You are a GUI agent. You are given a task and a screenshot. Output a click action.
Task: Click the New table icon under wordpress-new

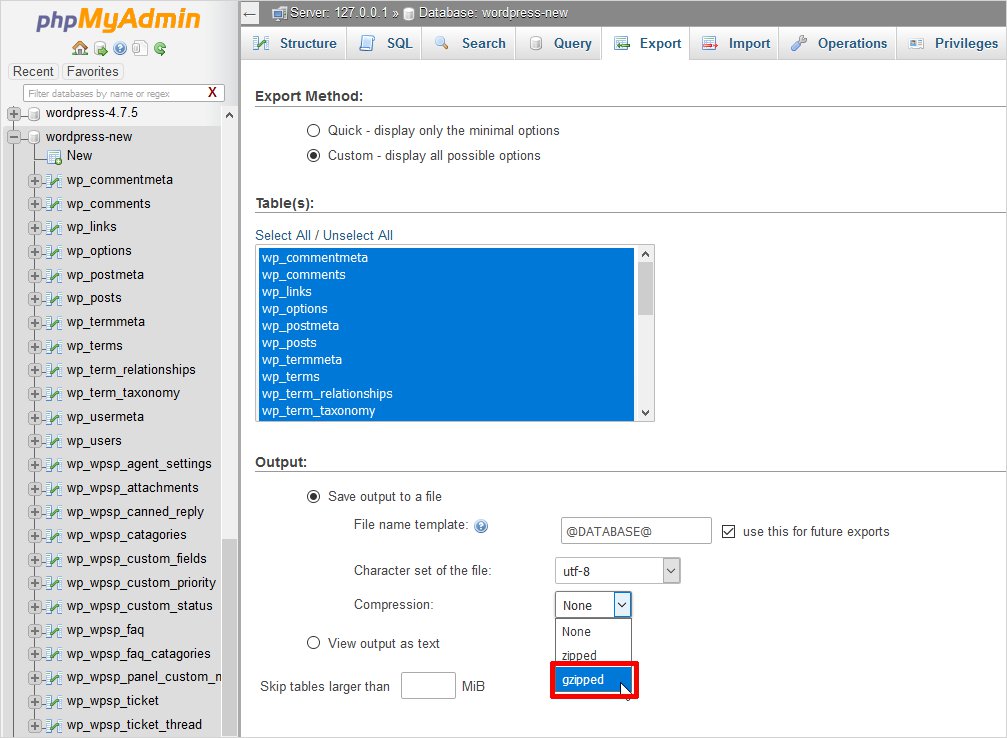click(54, 156)
